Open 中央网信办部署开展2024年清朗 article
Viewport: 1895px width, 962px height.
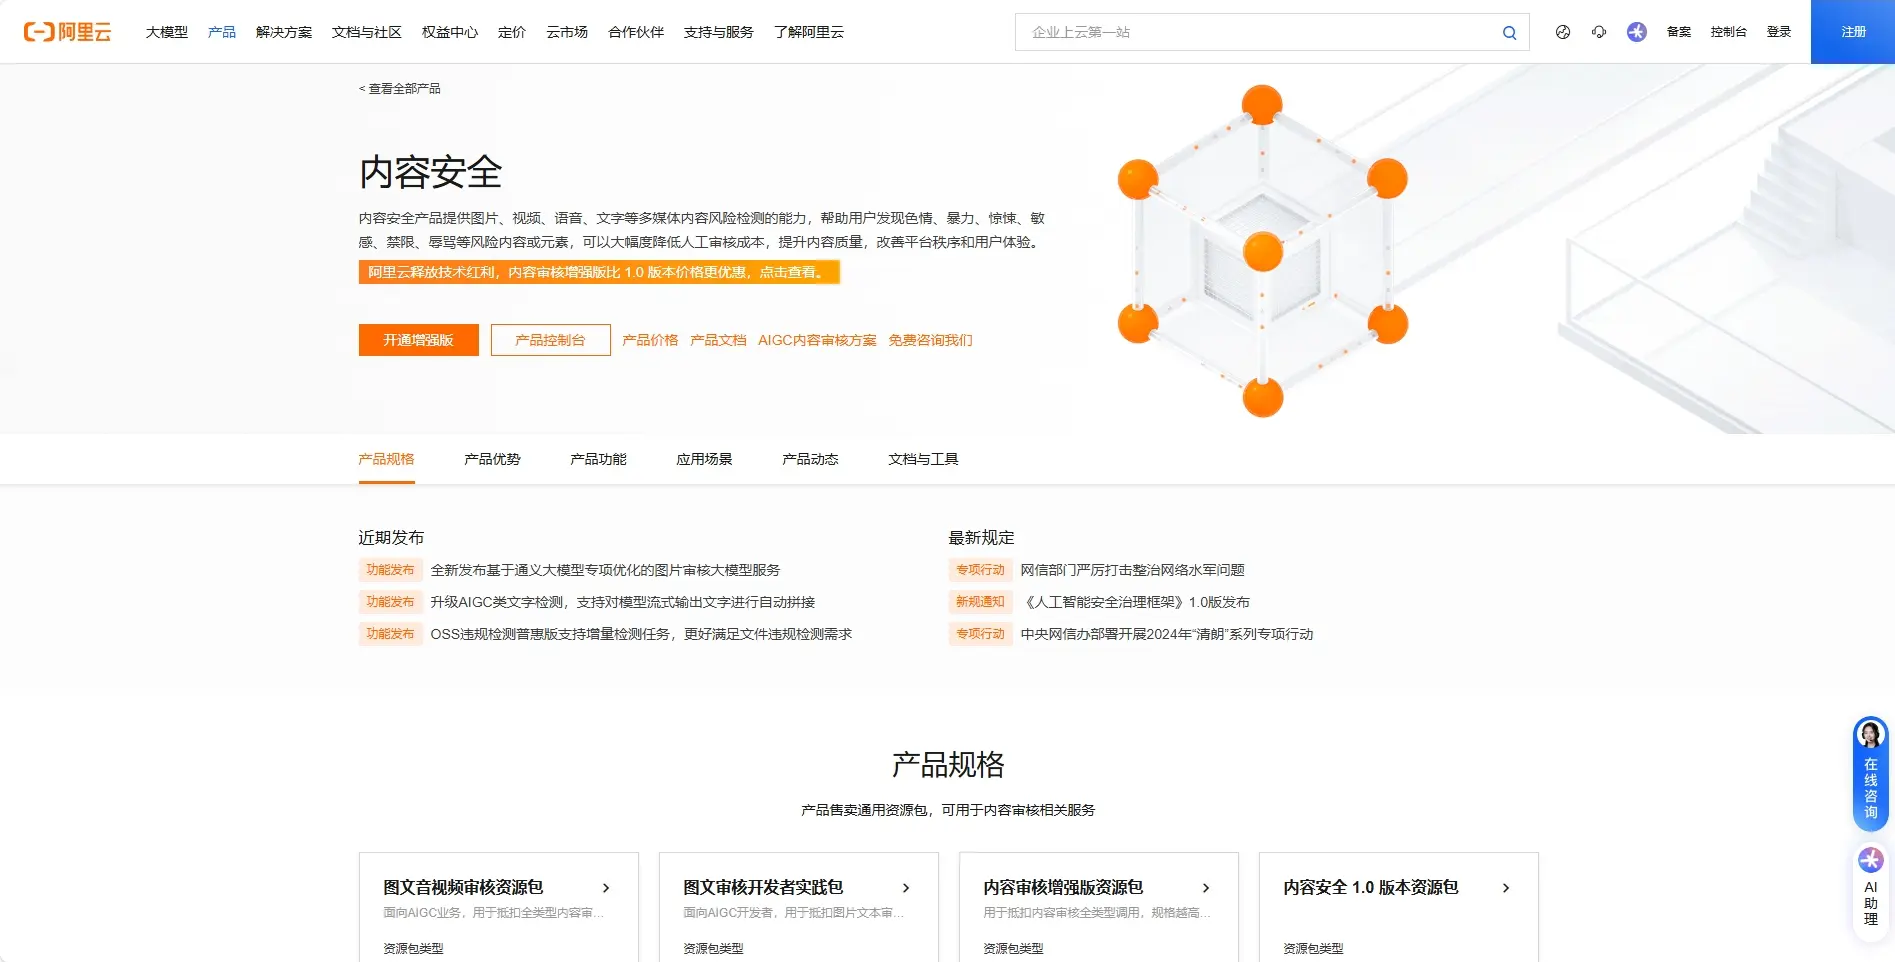click(1166, 634)
